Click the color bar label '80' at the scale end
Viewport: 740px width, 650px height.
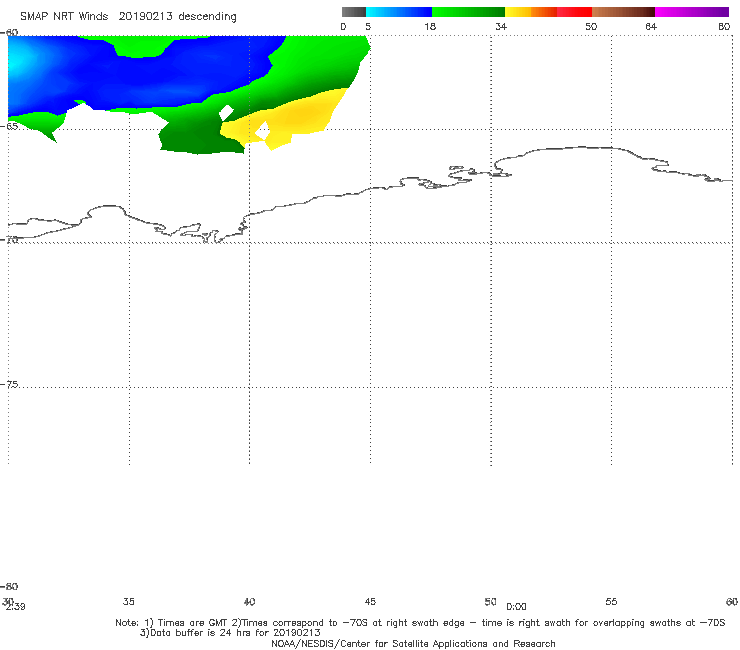point(724,26)
